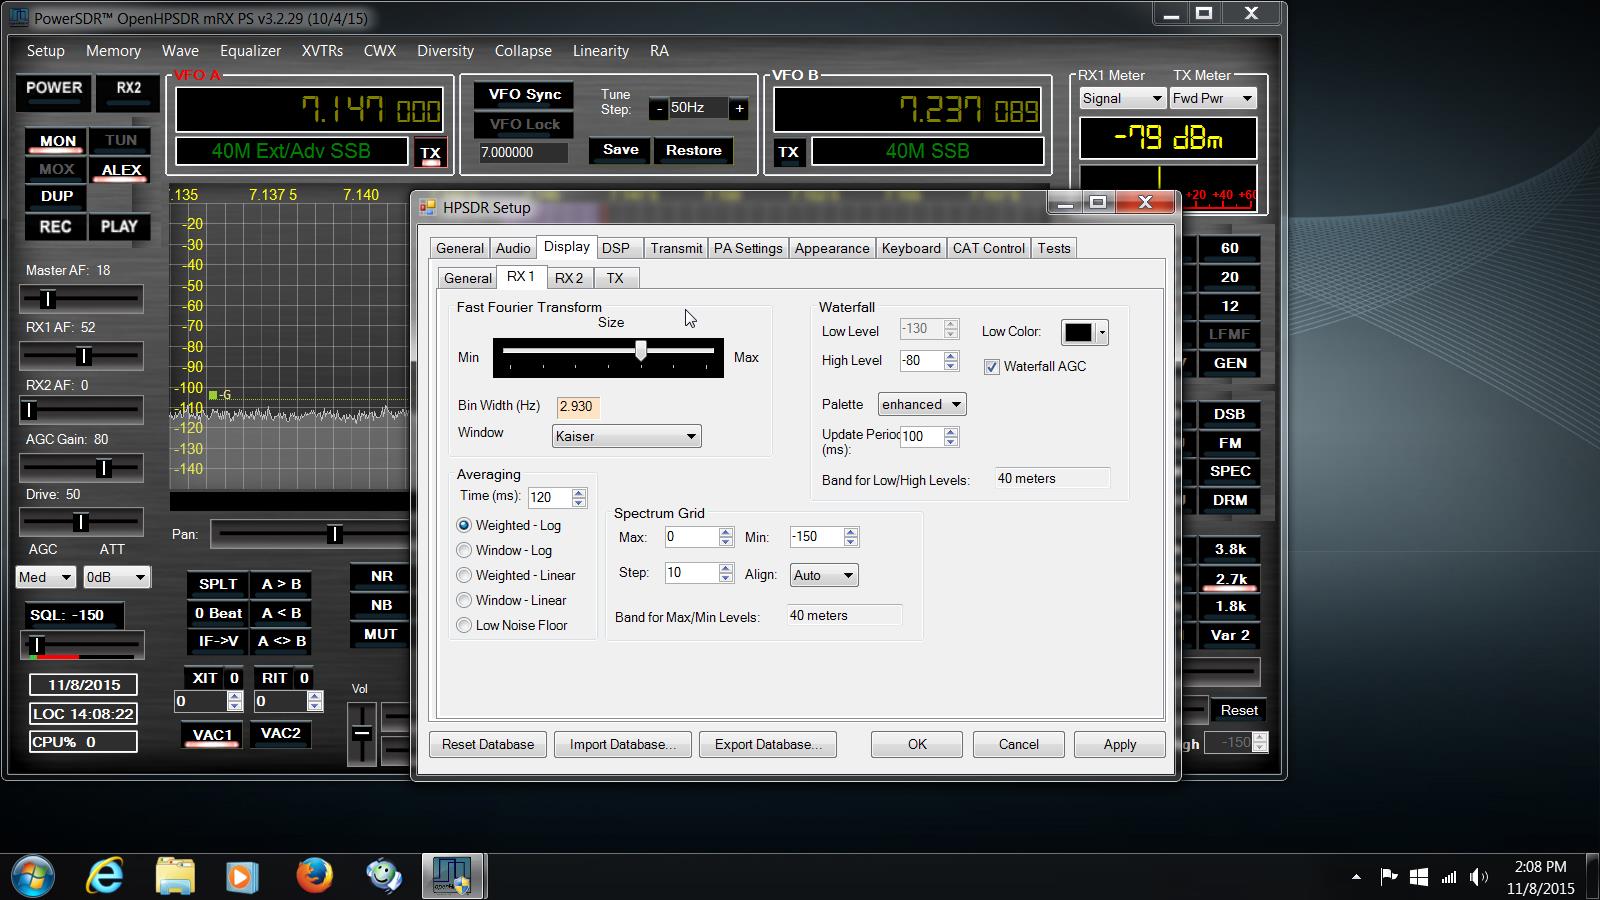Click the Low Color black swatch
Screen dimensions: 1600x900
tap(1078, 332)
